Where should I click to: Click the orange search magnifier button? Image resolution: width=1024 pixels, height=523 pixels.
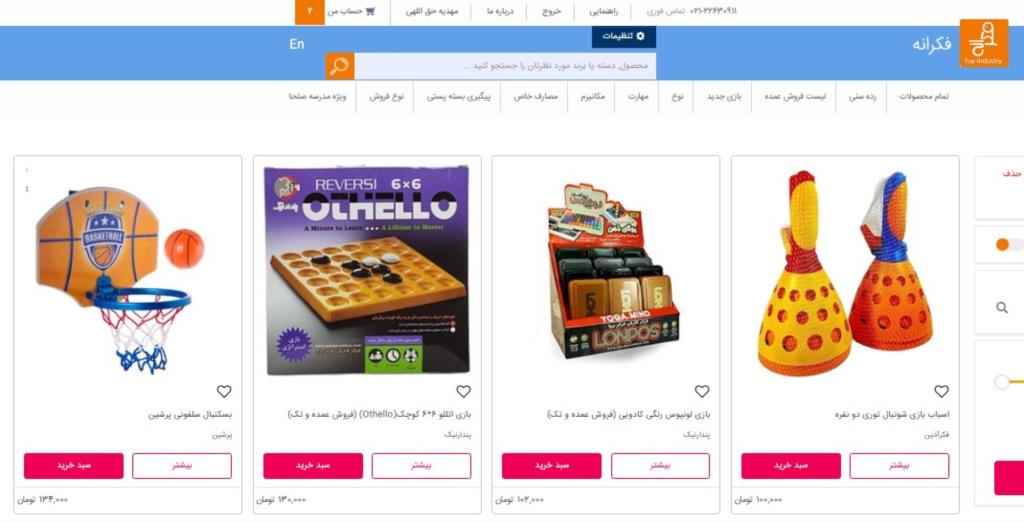[340, 66]
